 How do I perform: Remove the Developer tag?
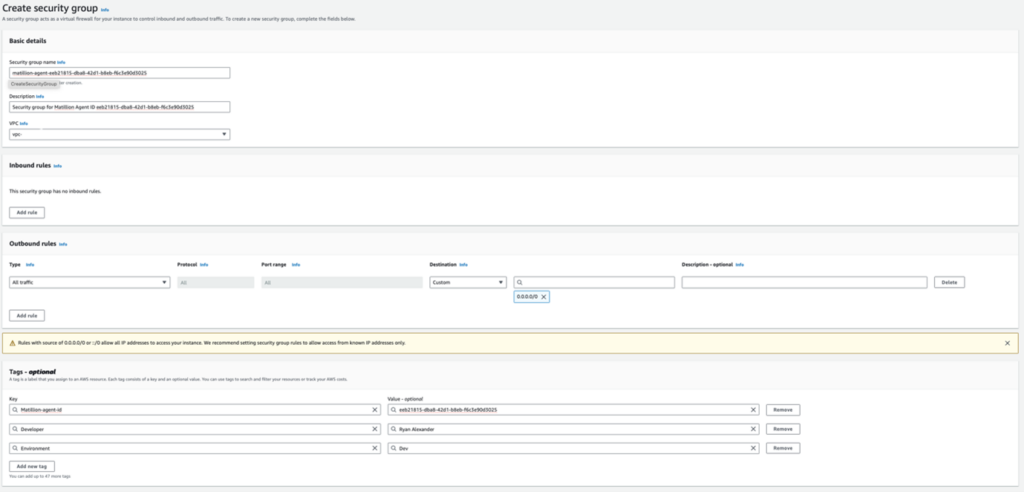point(783,429)
